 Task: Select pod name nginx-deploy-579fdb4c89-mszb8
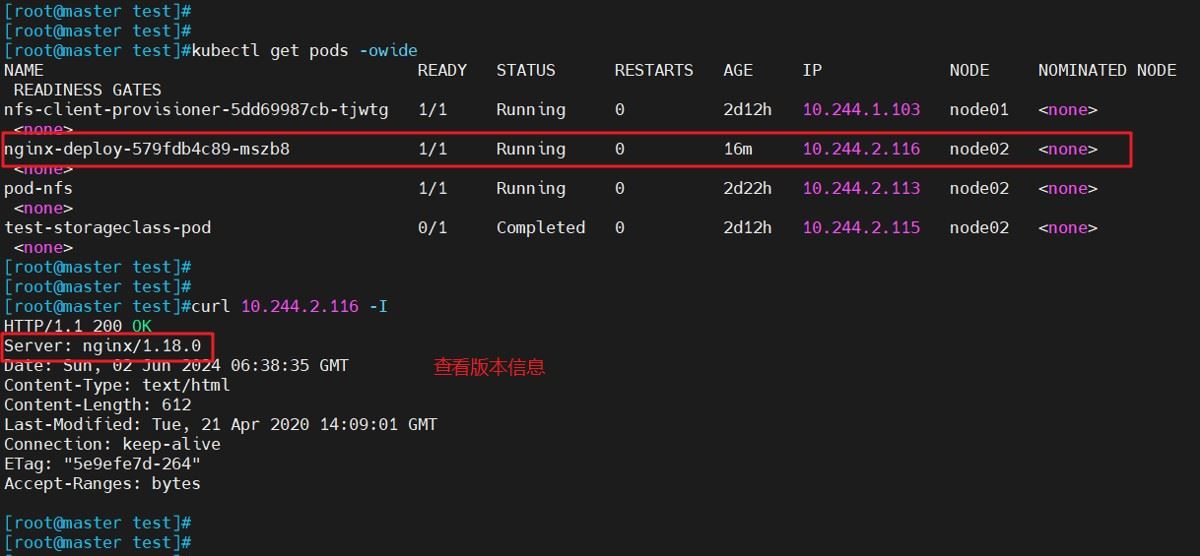point(147,149)
